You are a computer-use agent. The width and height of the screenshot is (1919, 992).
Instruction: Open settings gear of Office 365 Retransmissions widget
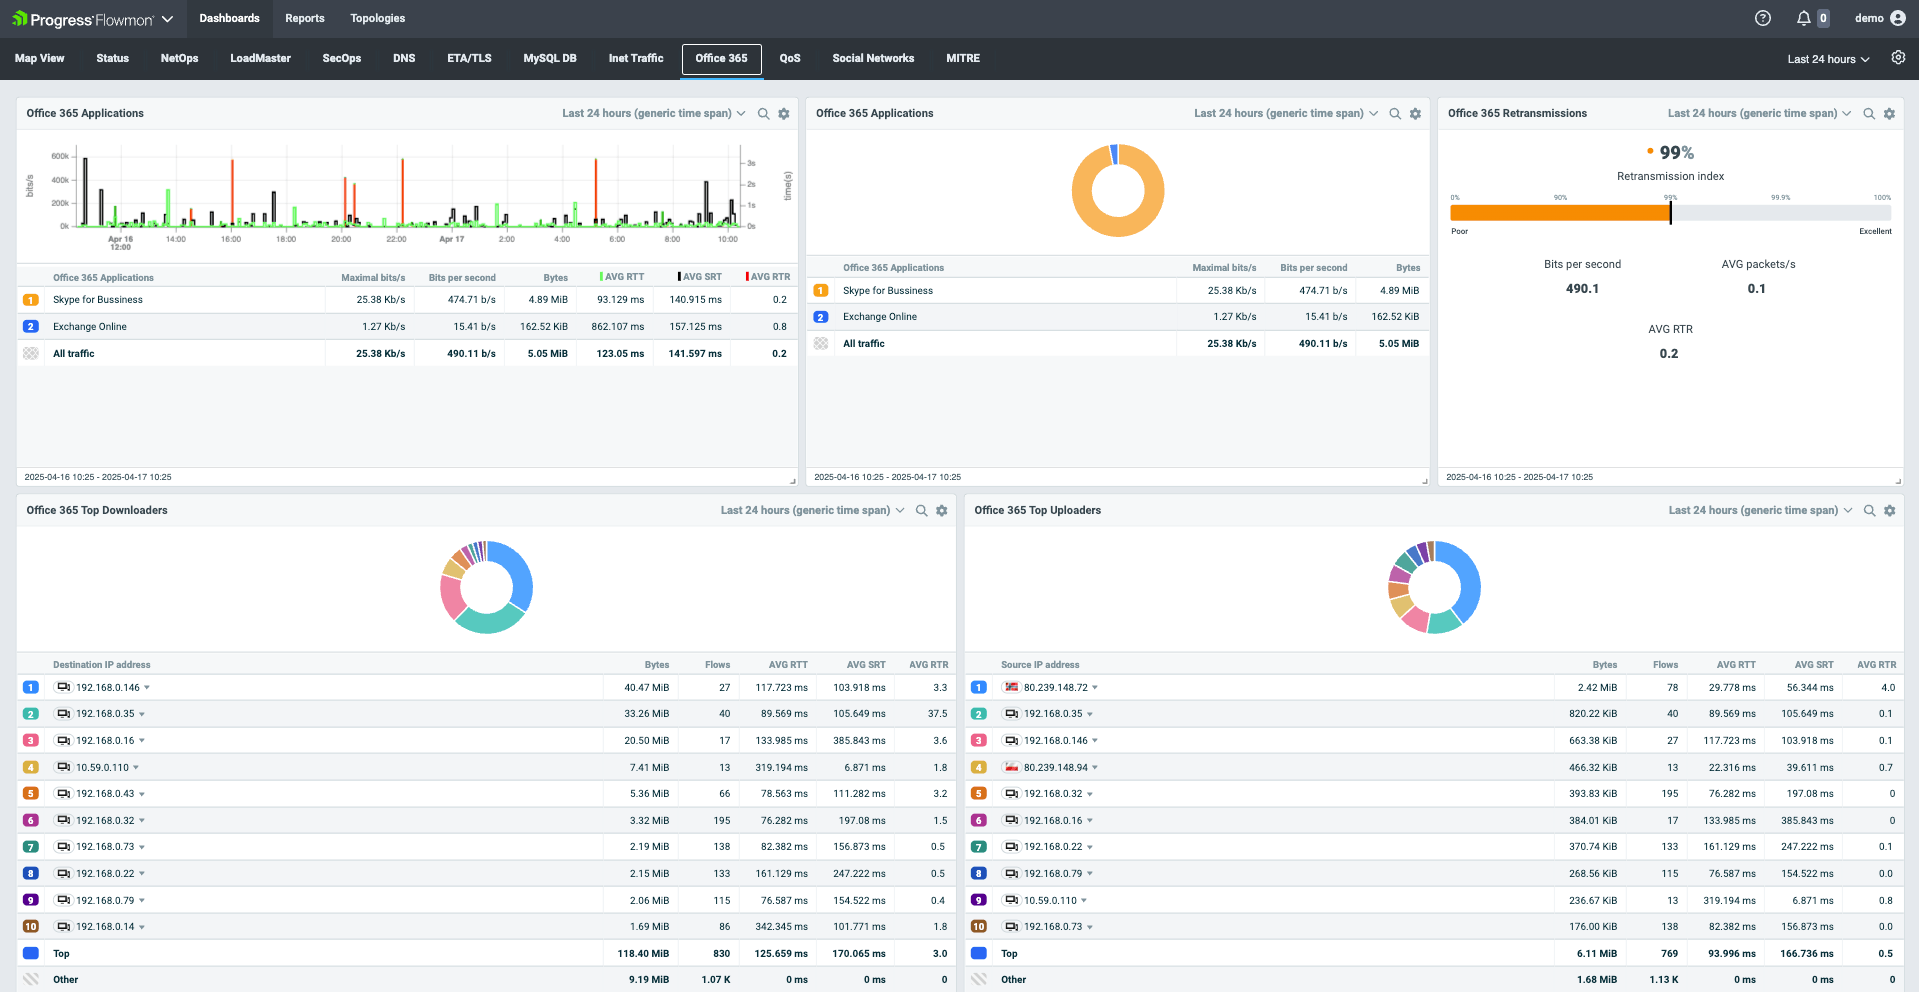point(1889,114)
